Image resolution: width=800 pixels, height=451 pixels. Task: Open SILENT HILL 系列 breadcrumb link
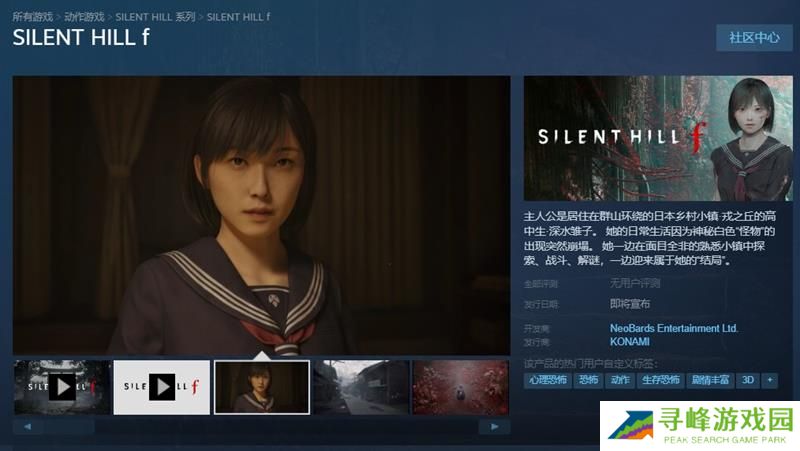tap(155, 17)
